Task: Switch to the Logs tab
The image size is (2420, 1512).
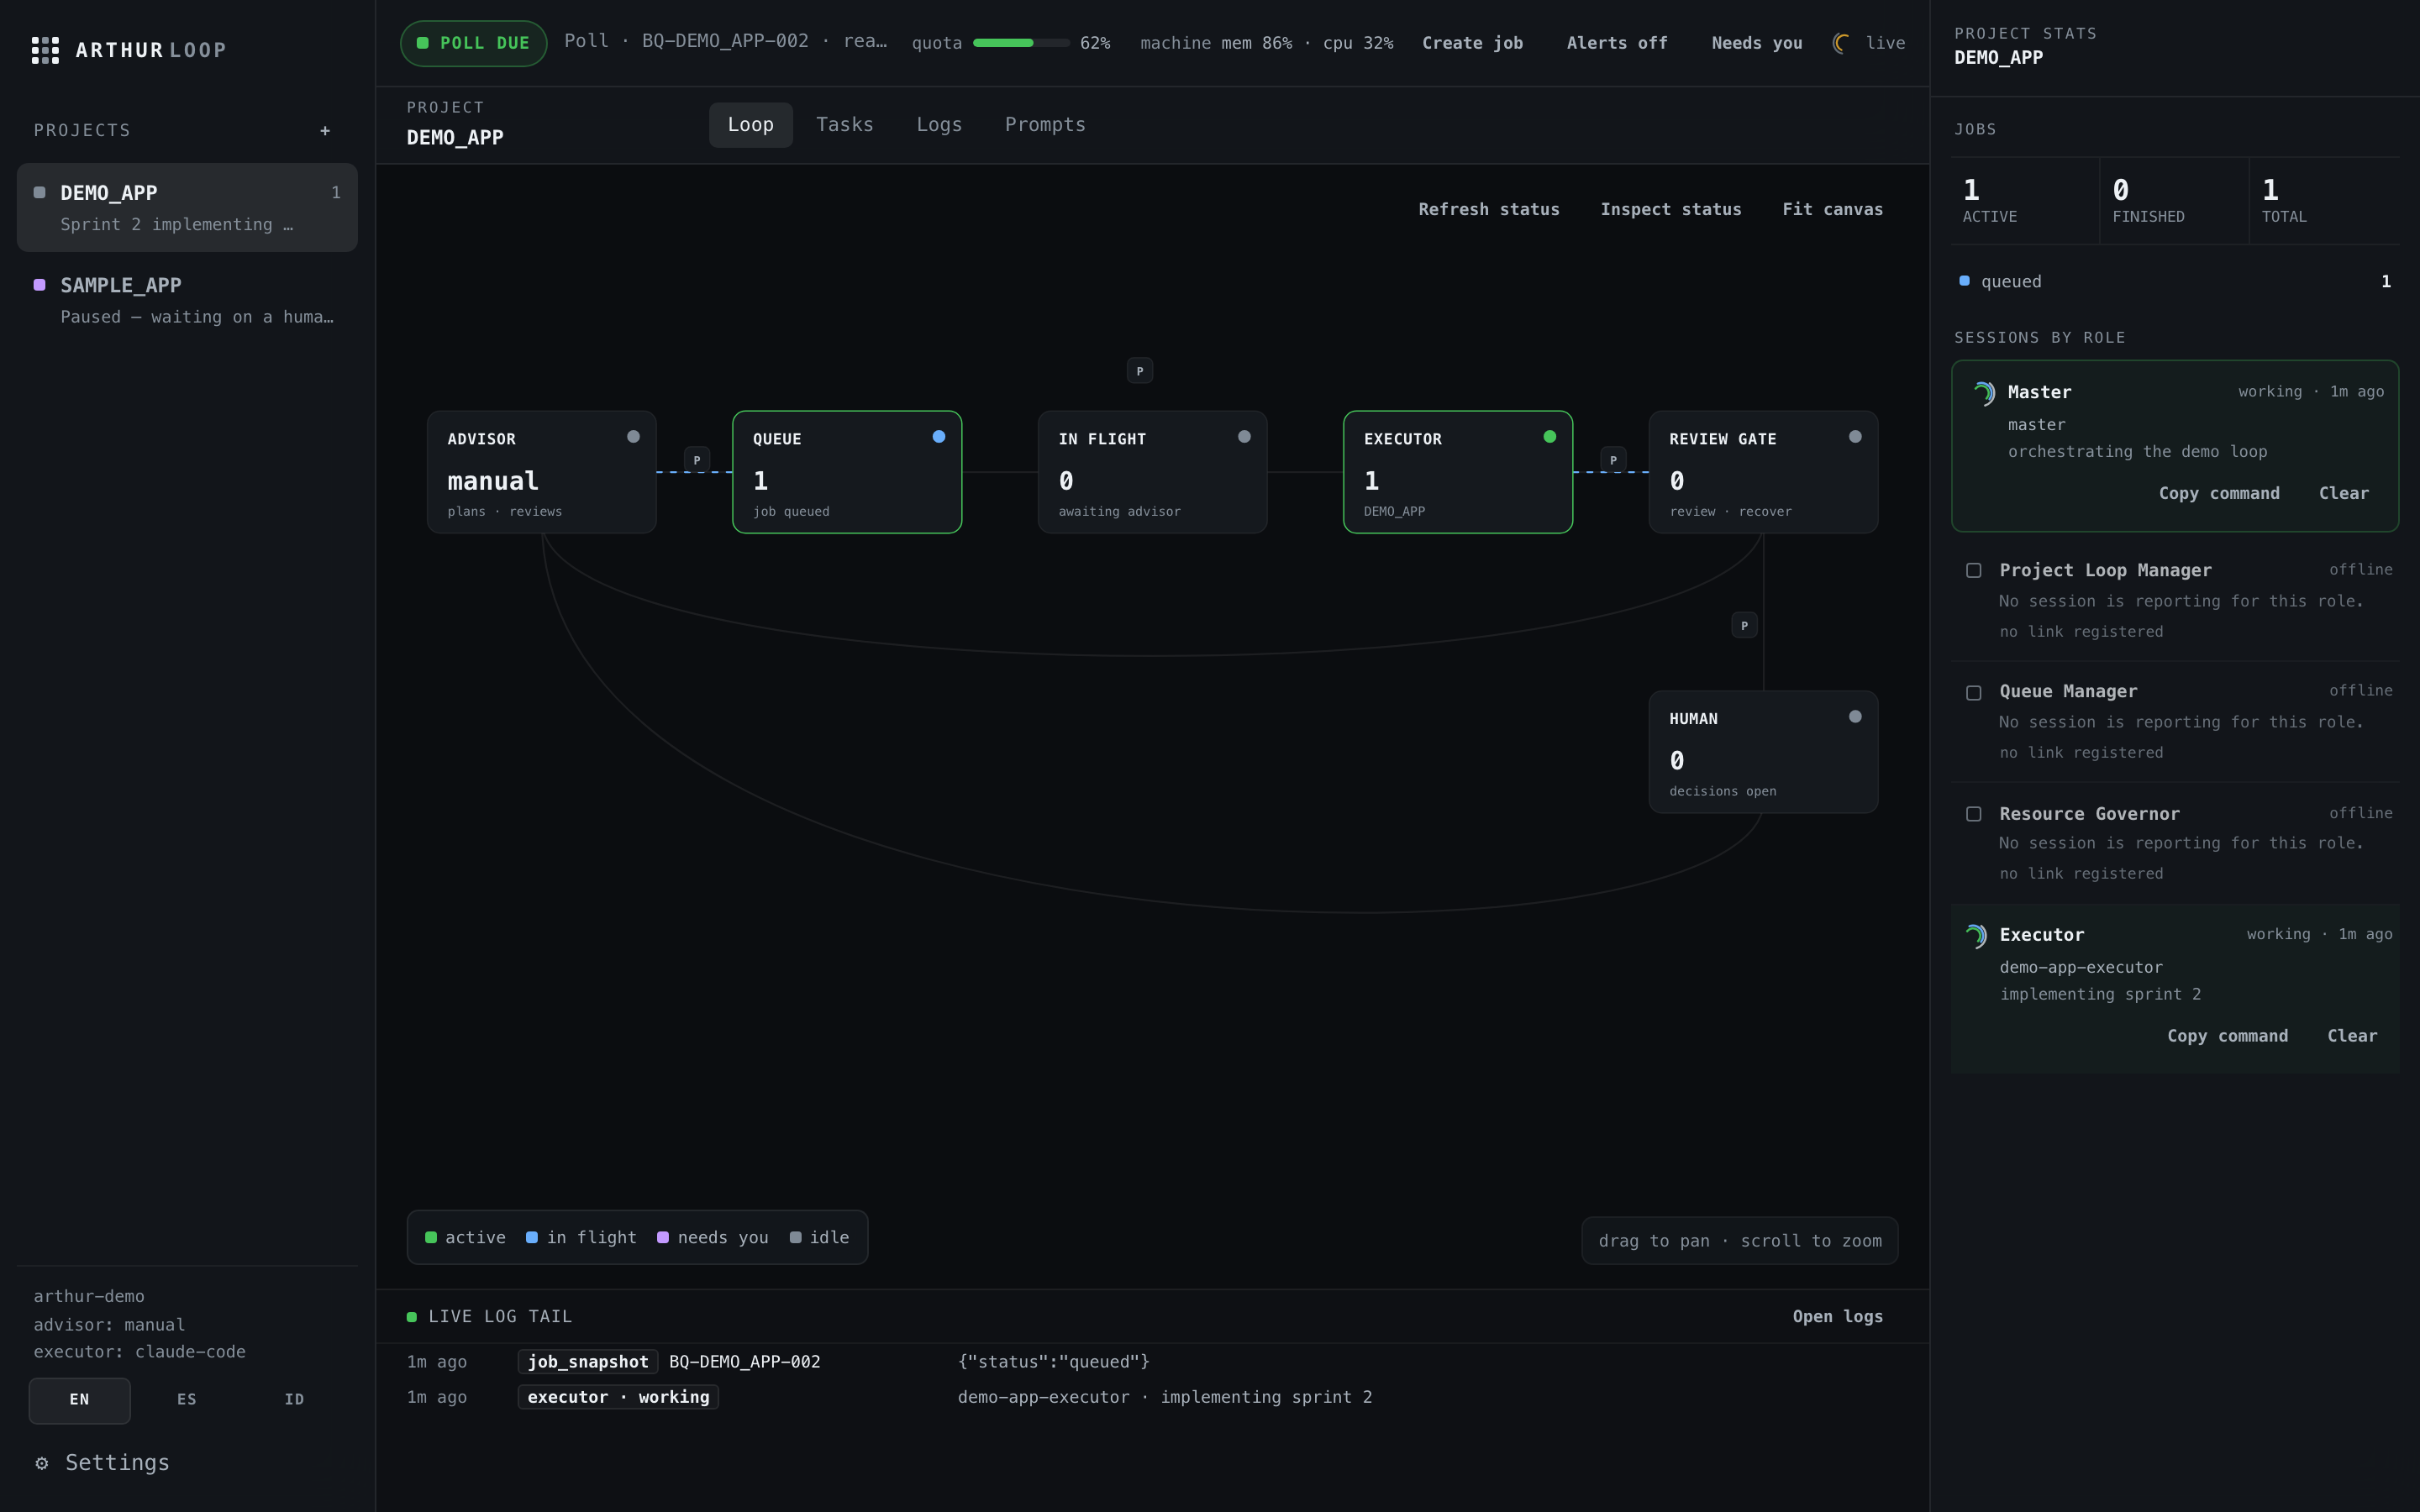Action: pyautogui.click(x=939, y=125)
